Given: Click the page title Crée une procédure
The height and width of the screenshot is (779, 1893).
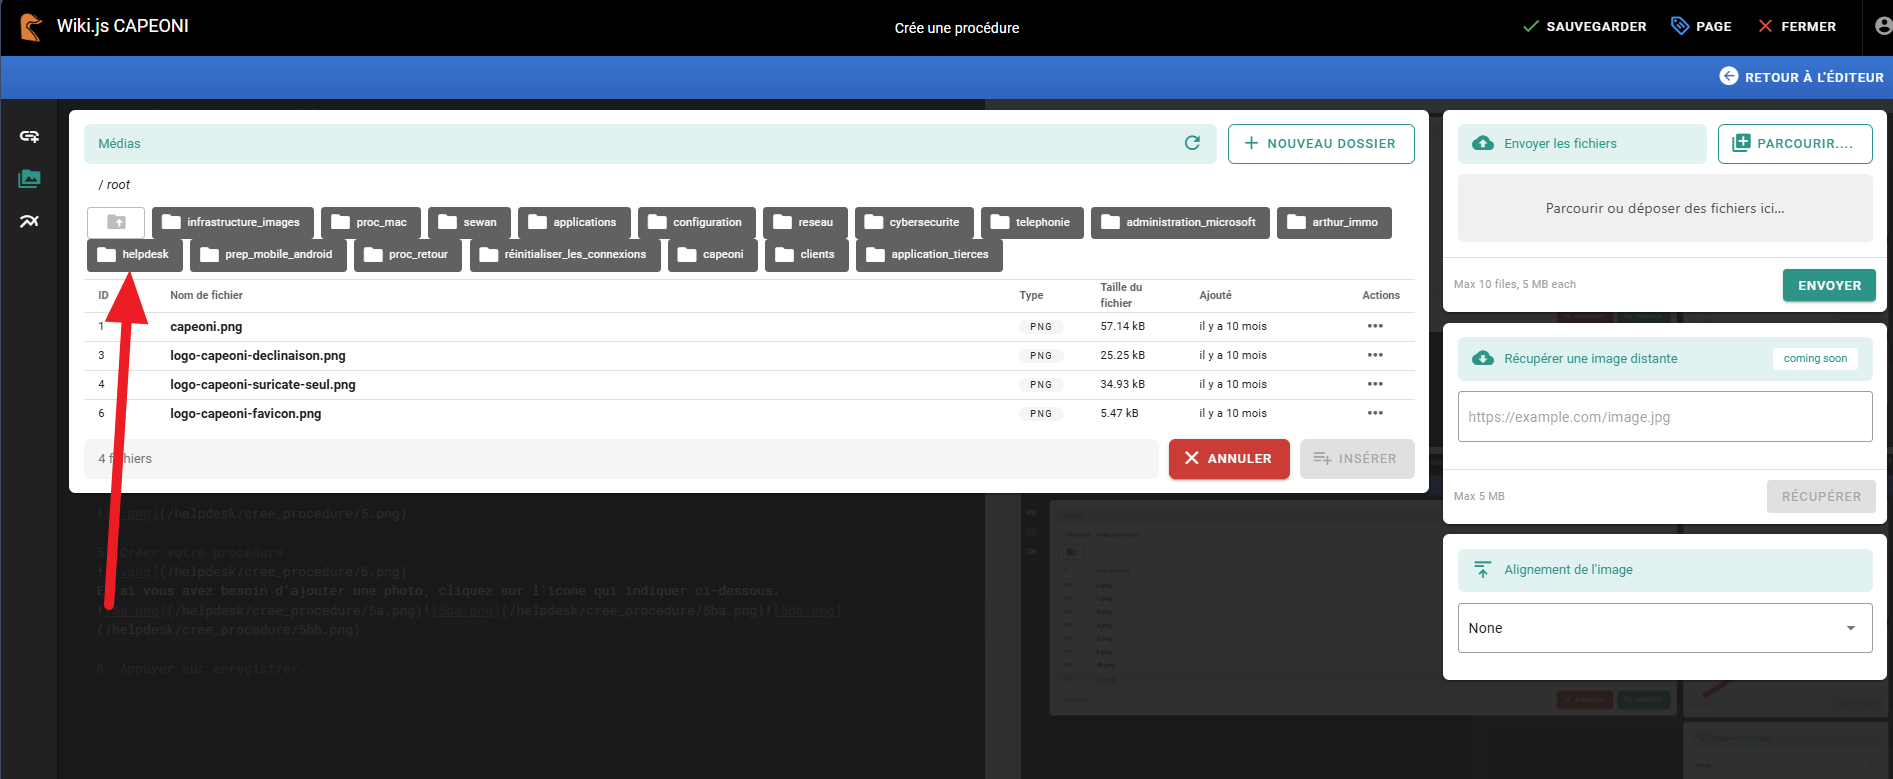Looking at the screenshot, I should point(957,28).
